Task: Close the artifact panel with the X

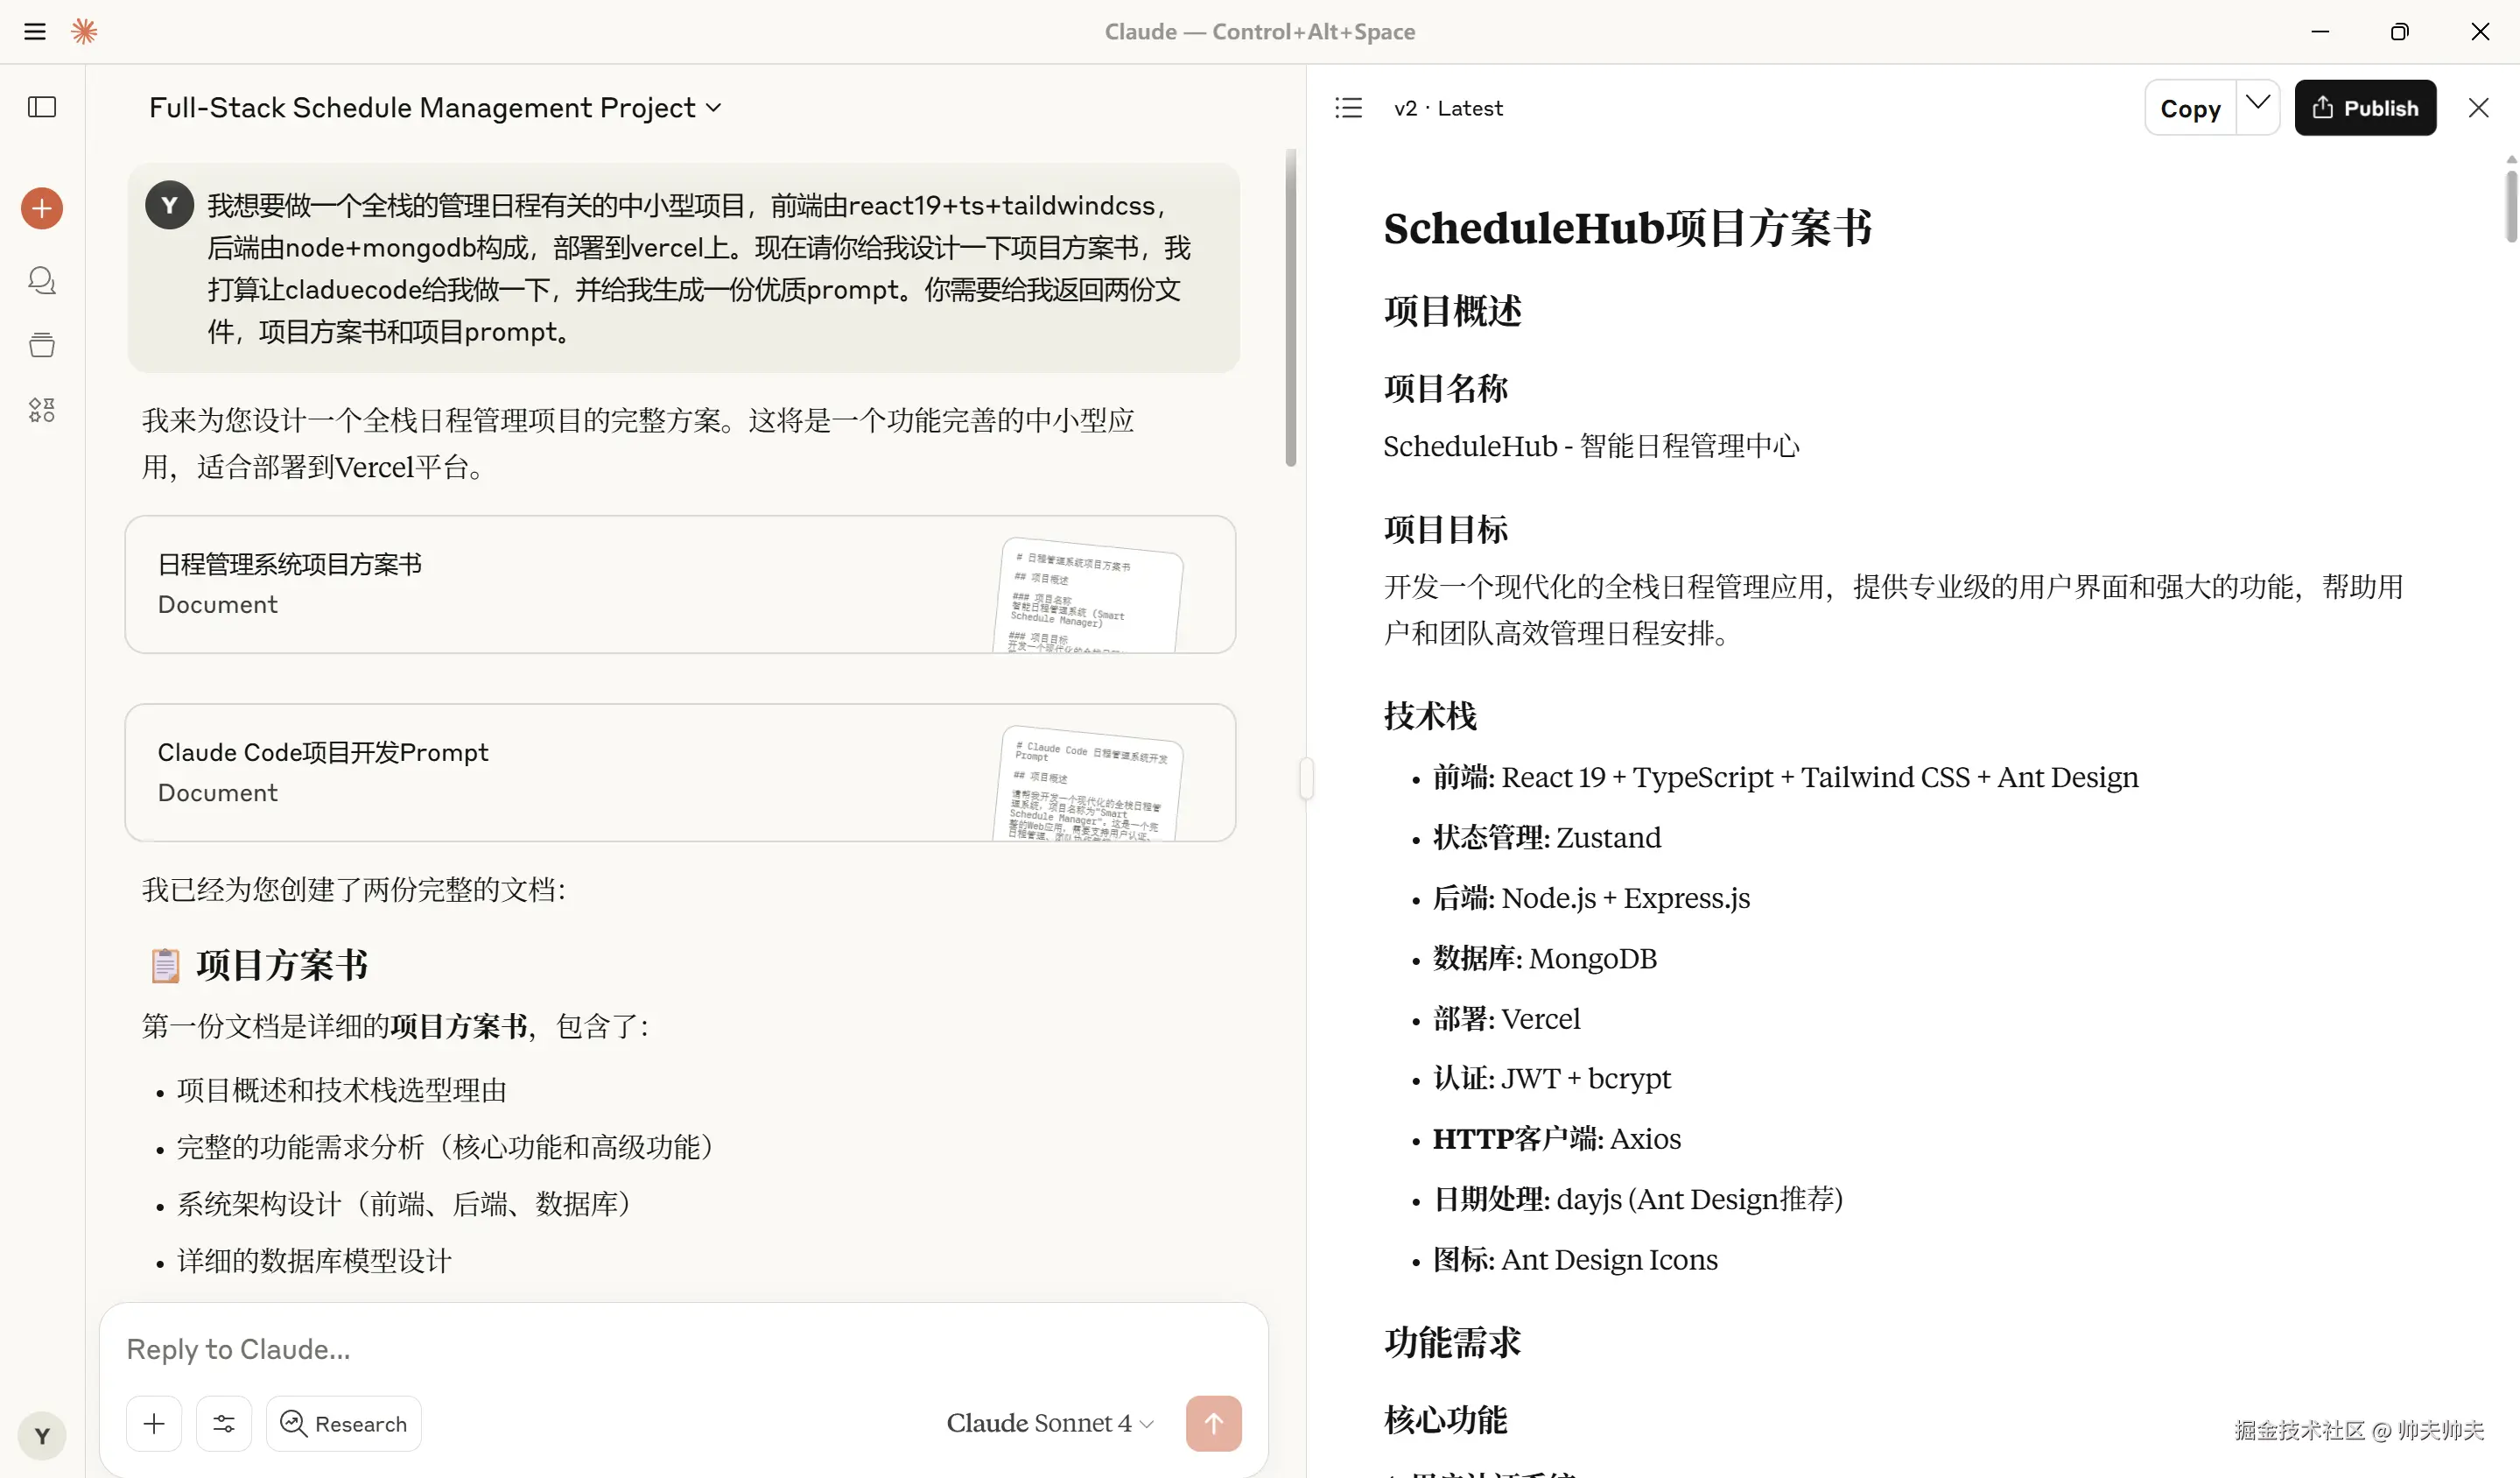Action: [2478, 108]
